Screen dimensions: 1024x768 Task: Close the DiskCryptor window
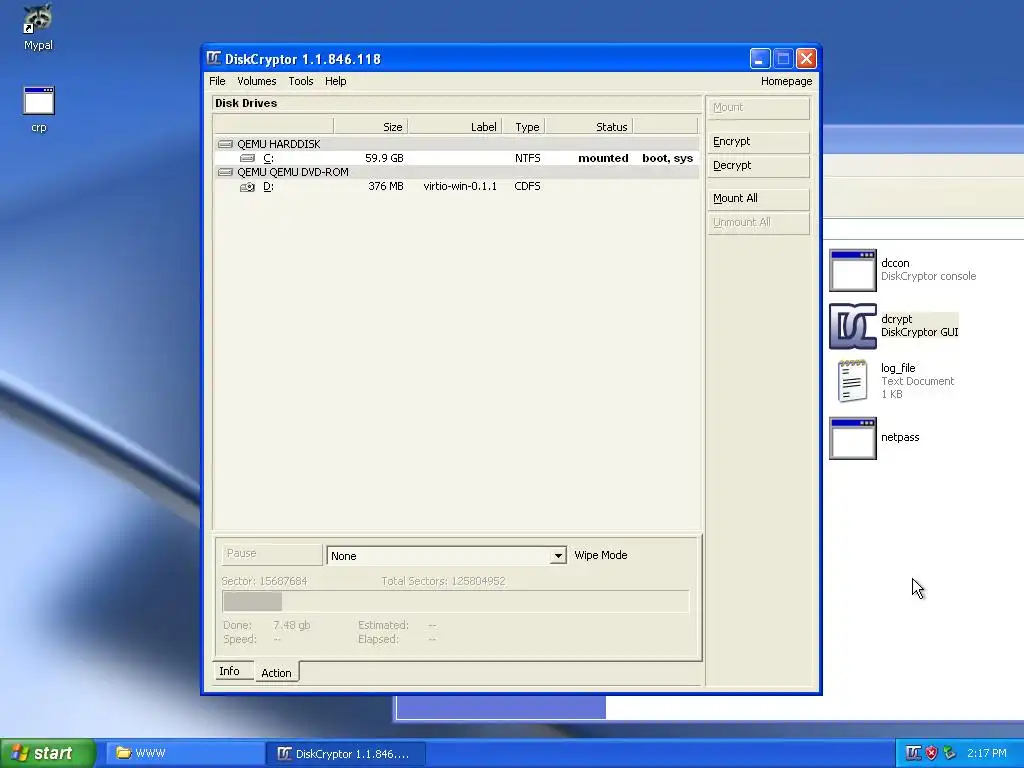point(807,59)
